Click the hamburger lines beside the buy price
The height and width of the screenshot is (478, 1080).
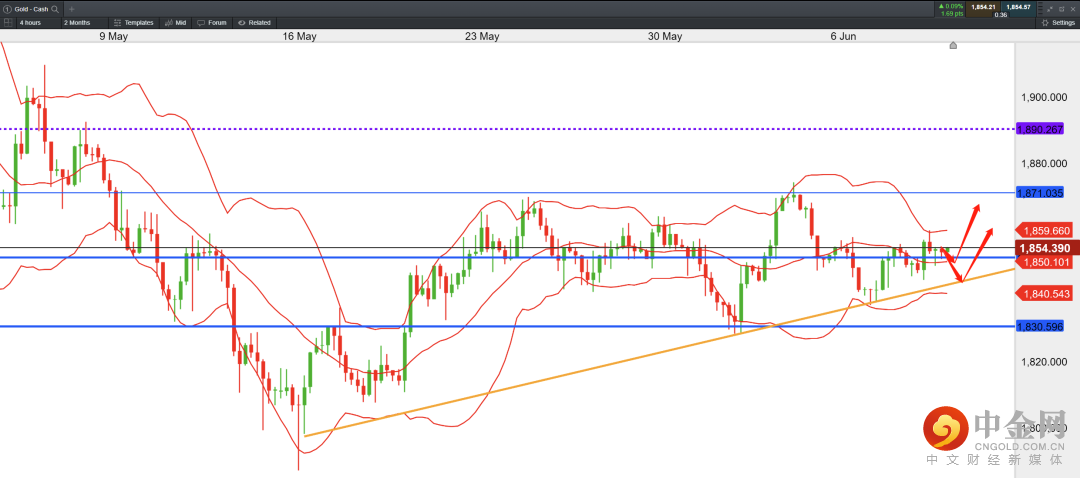tap(1040, 9)
